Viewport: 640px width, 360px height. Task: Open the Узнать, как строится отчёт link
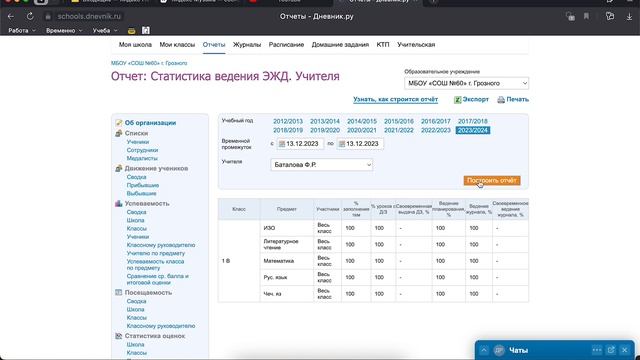click(x=396, y=99)
